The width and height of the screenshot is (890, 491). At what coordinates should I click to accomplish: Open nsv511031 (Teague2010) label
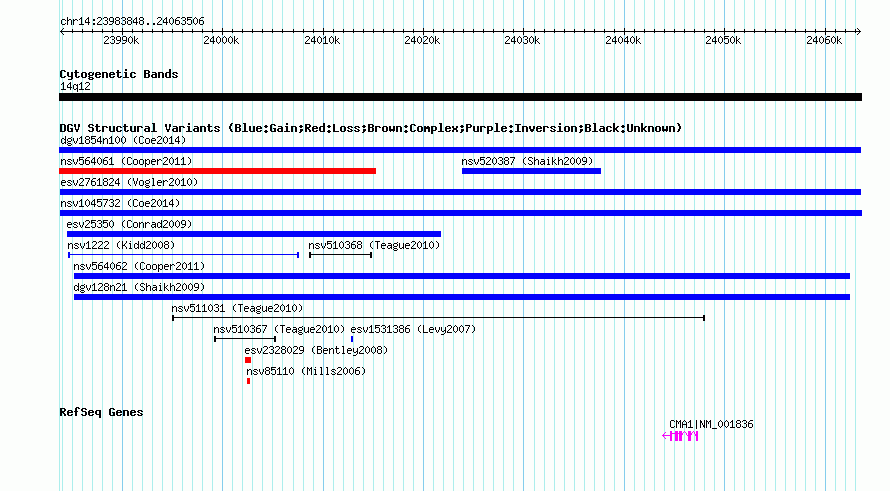[x=237, y=308]
